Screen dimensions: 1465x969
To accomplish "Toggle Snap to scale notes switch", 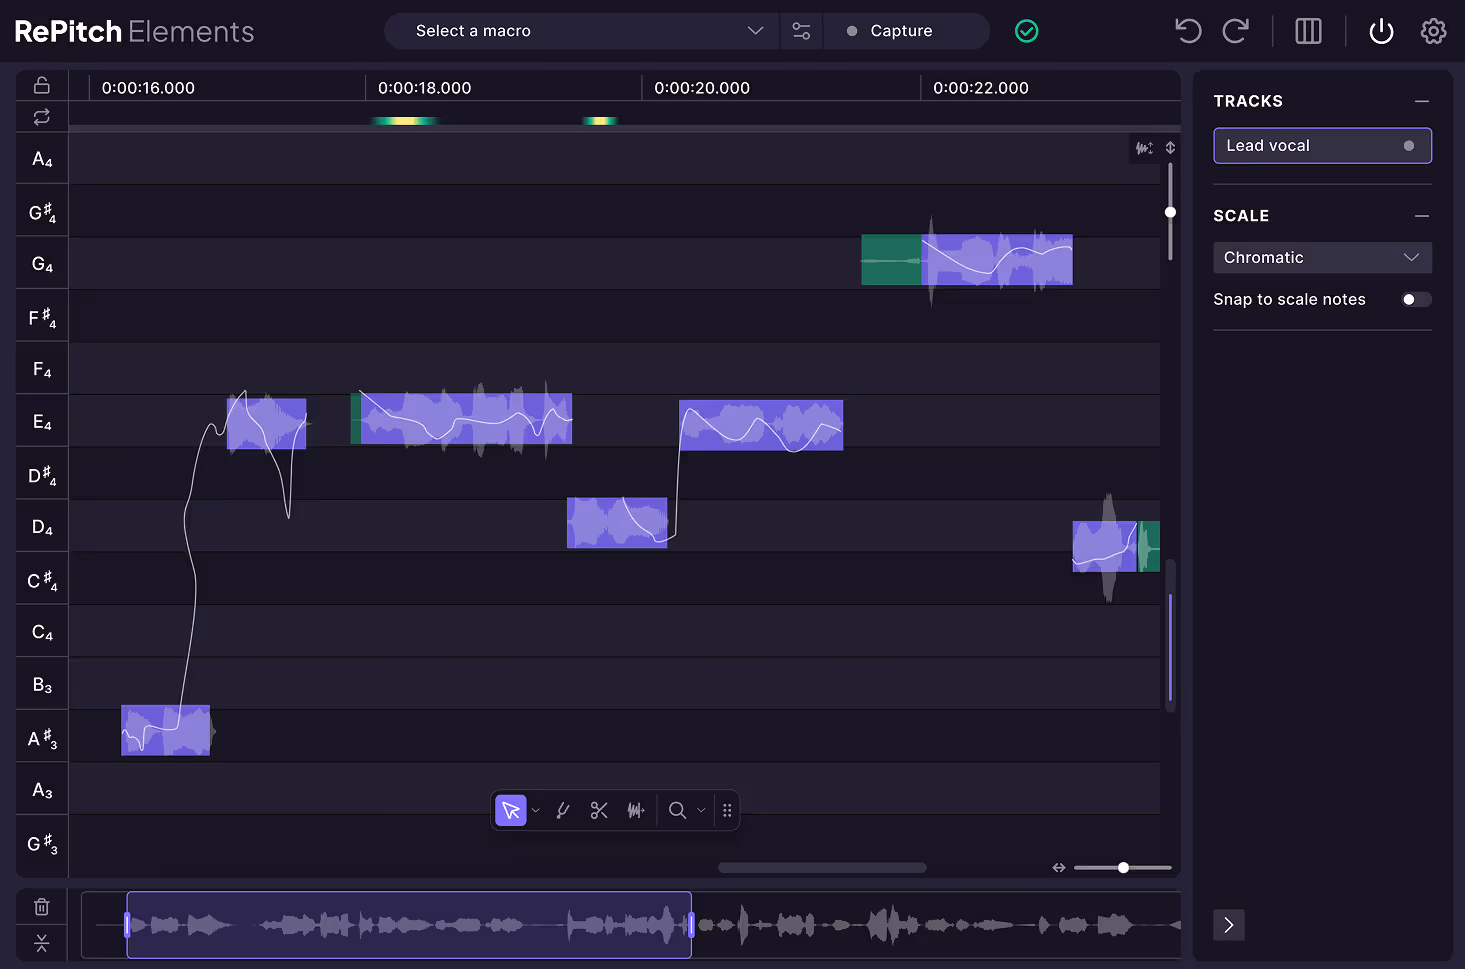I will pyautogui.click(x=1416, y=299).
